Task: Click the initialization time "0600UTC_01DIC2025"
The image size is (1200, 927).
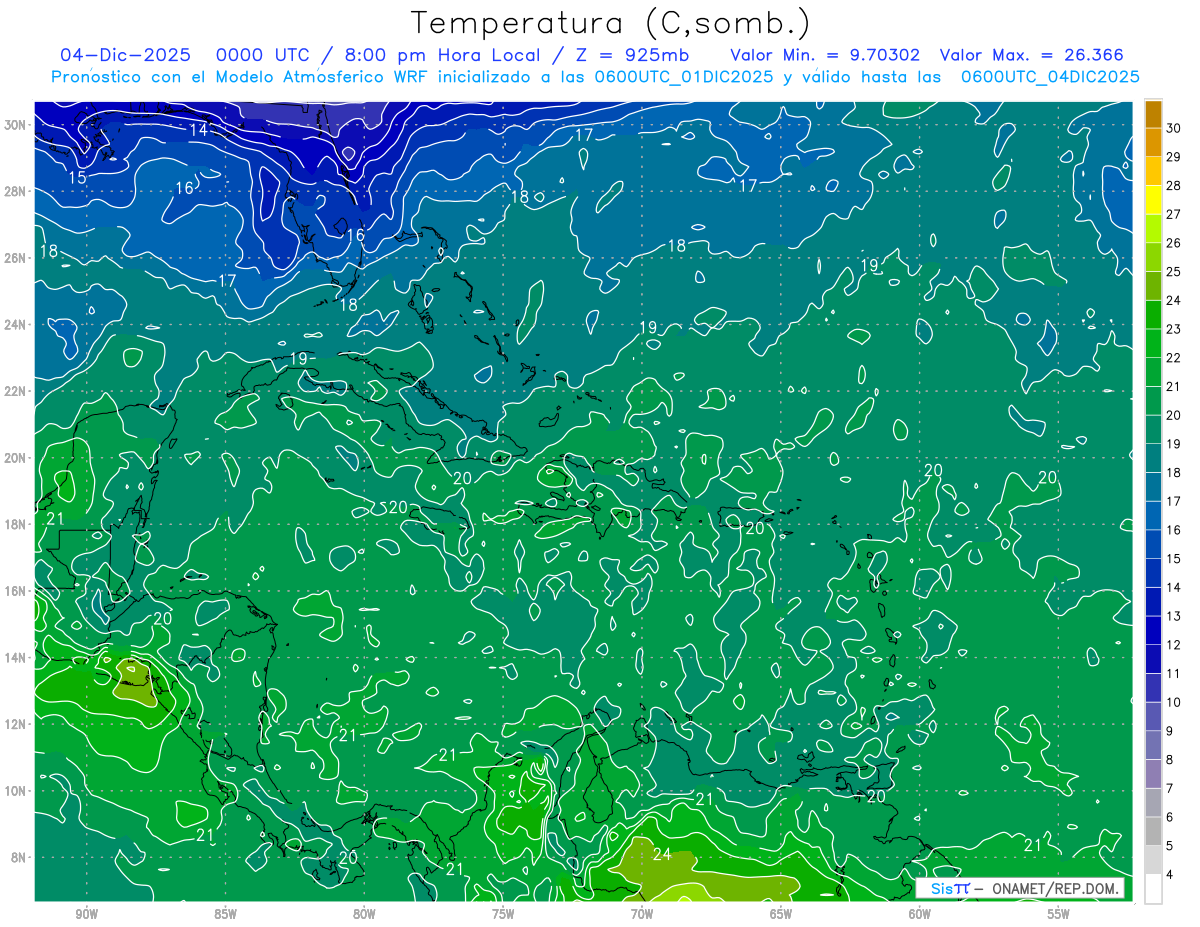Action: 684,76
